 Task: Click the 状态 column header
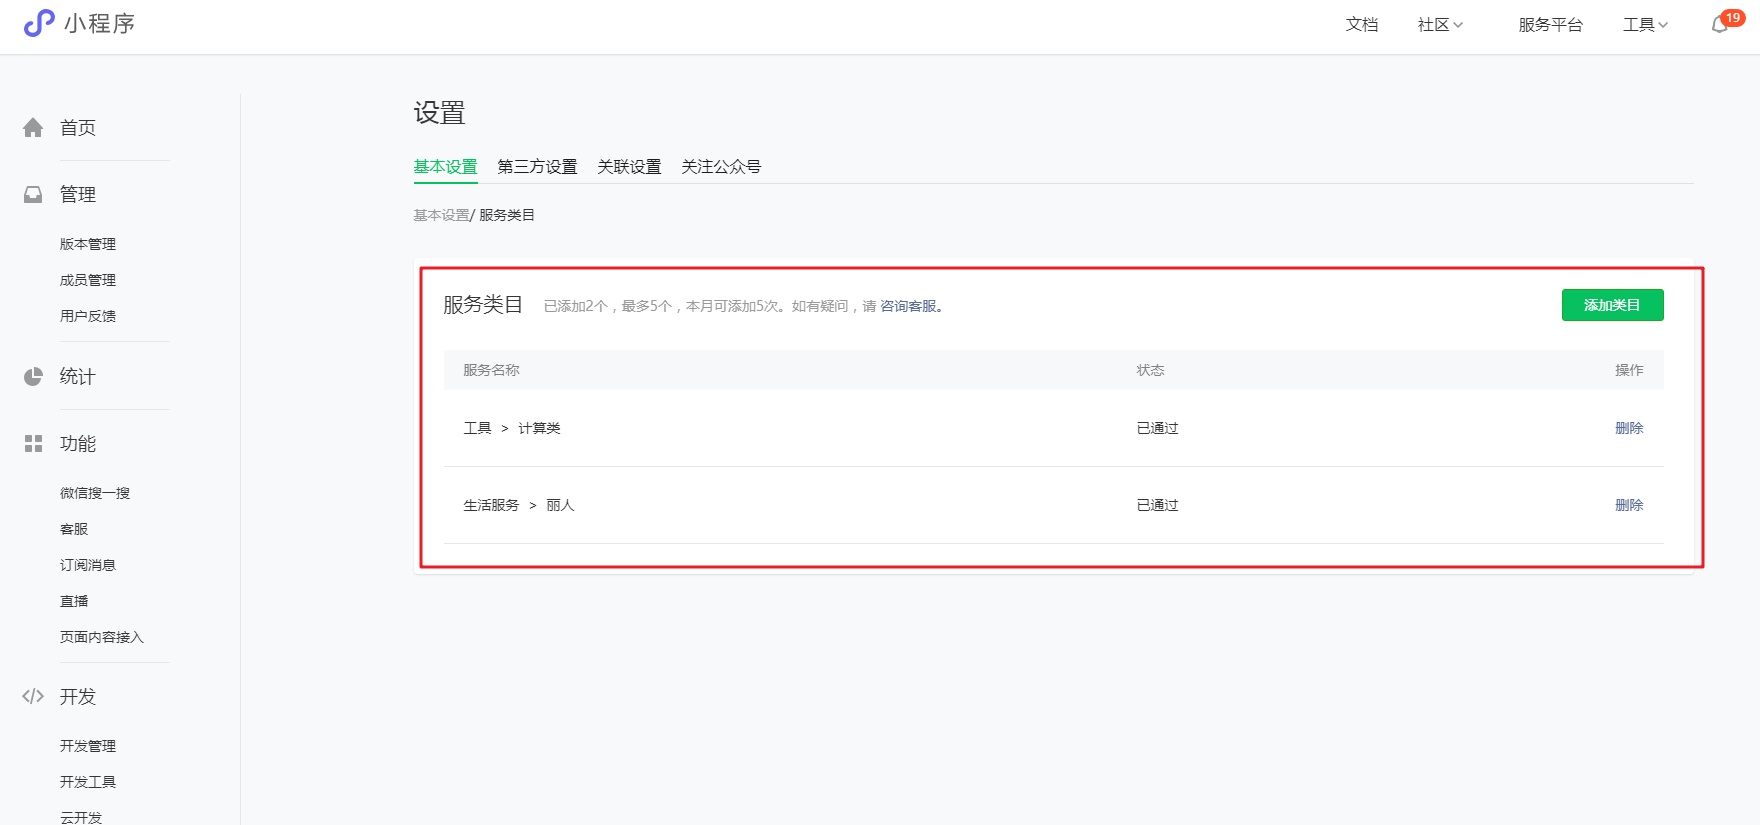click(1150, 370)
